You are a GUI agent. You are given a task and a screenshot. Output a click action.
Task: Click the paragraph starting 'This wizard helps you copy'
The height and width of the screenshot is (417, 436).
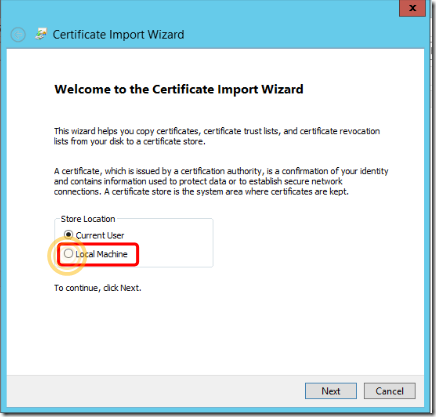[x=217, y=136]
